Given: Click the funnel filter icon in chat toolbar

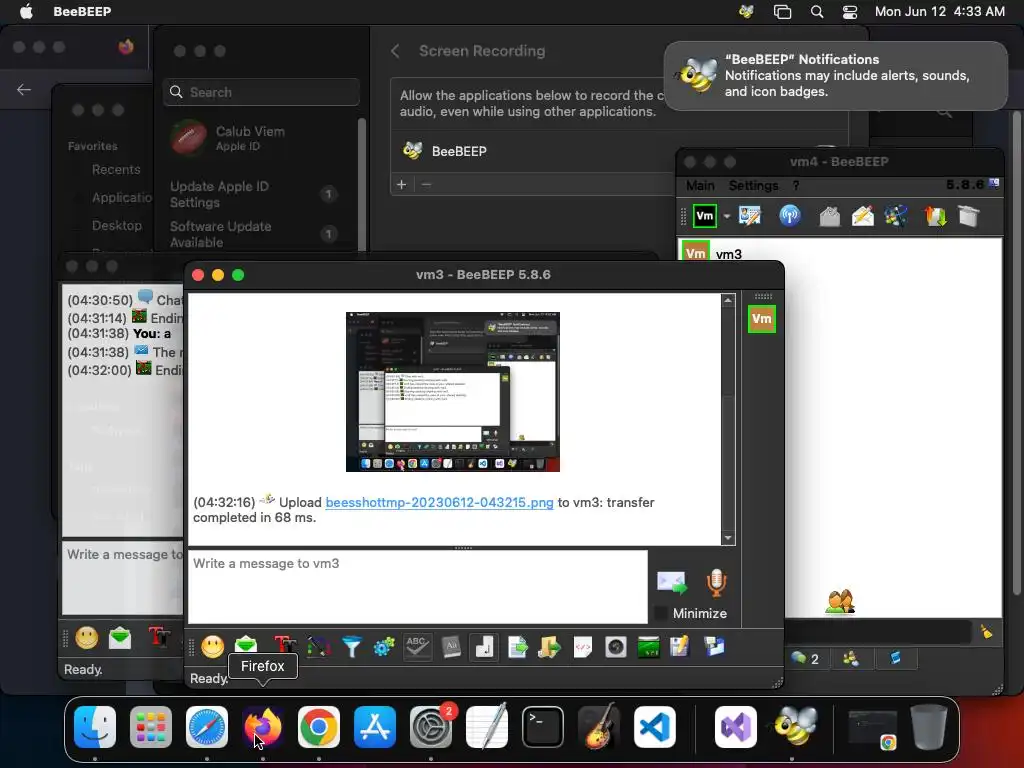Looking at the screenshot, I should (x=351, y=647).
